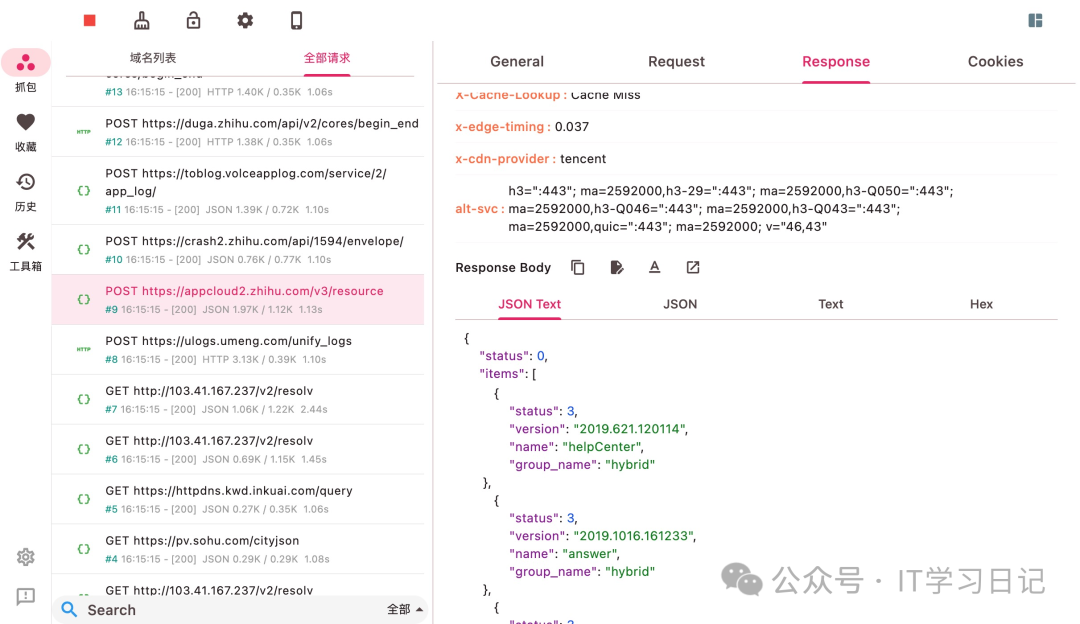Stop capture with the red square button
The width and height of the screenshot is (1080, 624).
pos(90,21)
